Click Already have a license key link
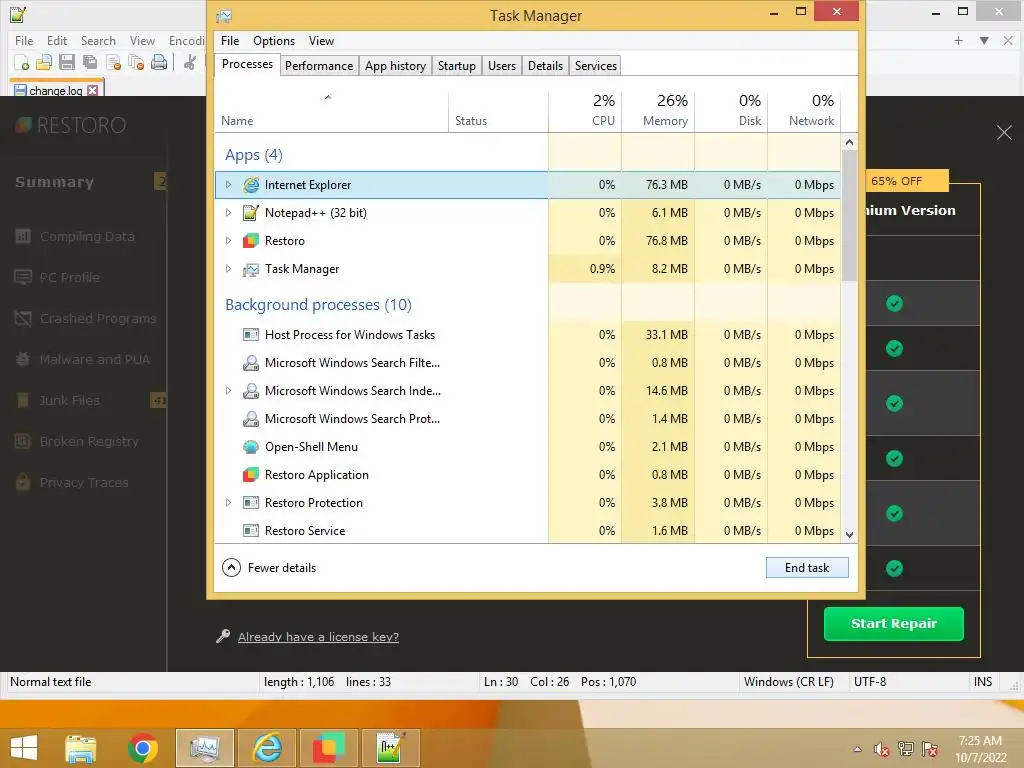This screenshot has width=1024, height=768. click(318, 637)
